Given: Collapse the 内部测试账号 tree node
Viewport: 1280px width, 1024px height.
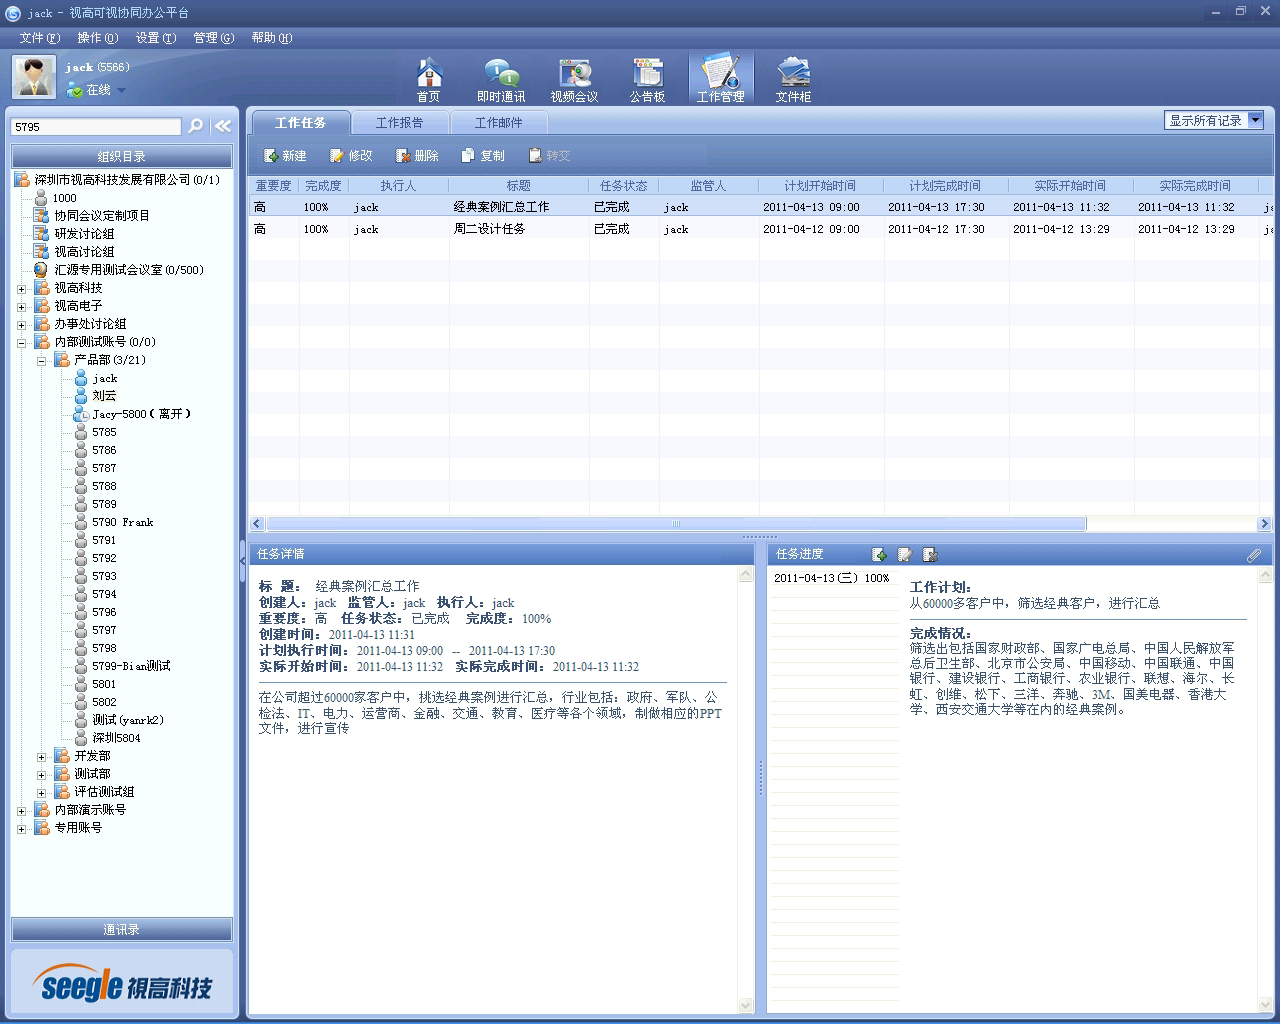Looking at the screenshot, I should pos(22,343).
